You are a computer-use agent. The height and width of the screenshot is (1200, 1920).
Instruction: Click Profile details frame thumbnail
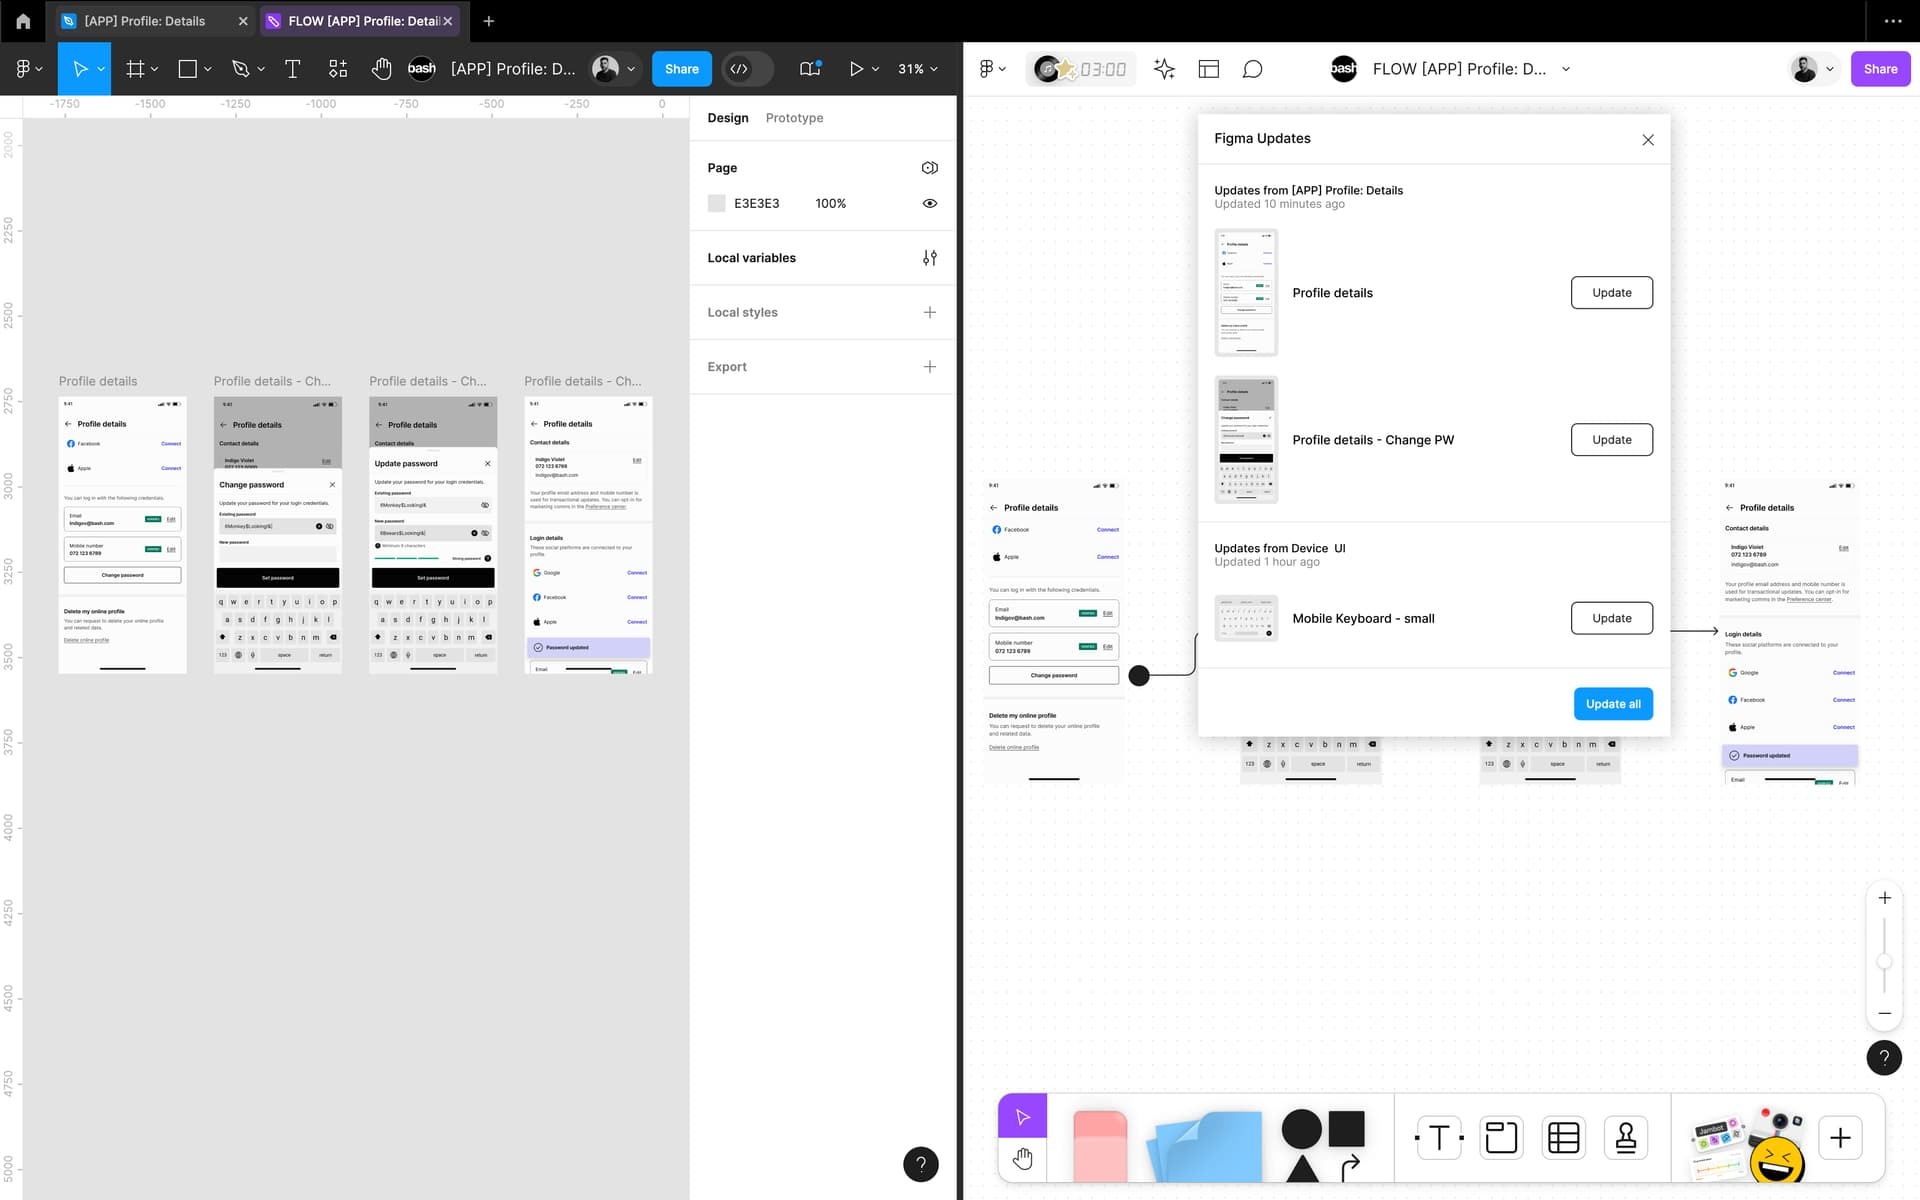tap(1245, 292)
